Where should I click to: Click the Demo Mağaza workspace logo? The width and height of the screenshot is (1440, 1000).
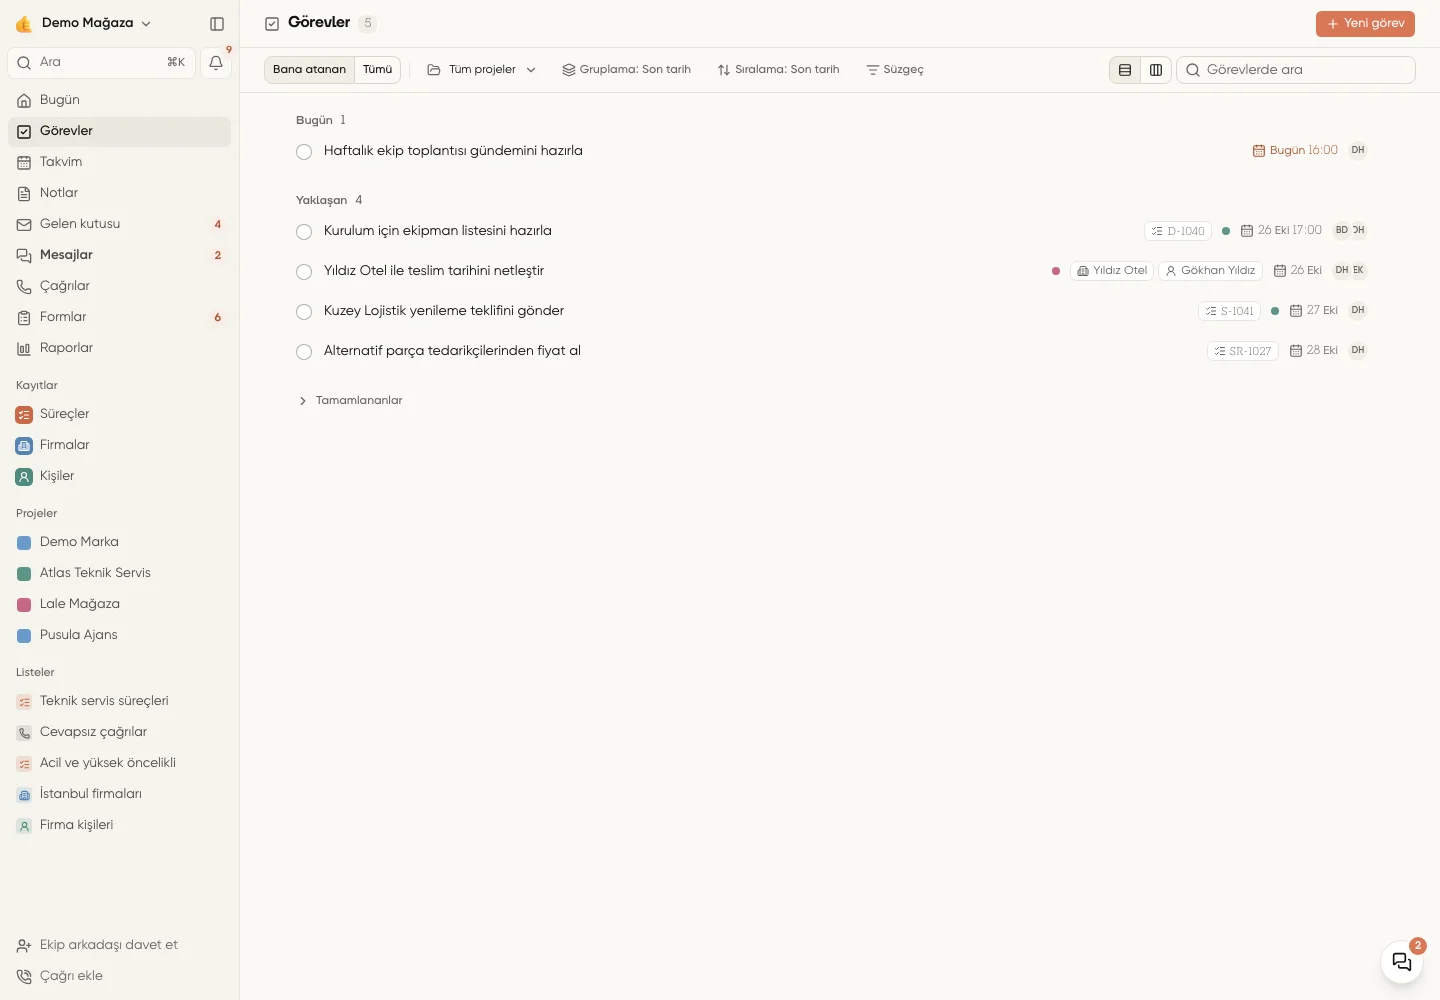(x=24, y=23)
